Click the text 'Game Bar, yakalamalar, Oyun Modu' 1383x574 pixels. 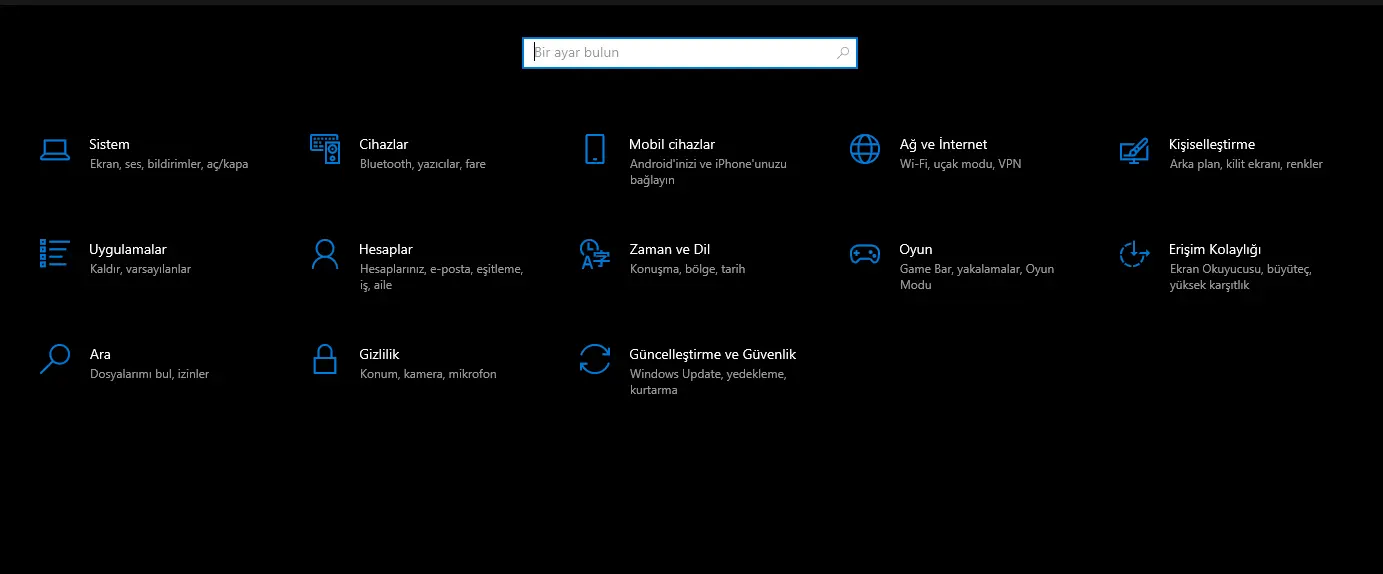(x=977, y=277)
